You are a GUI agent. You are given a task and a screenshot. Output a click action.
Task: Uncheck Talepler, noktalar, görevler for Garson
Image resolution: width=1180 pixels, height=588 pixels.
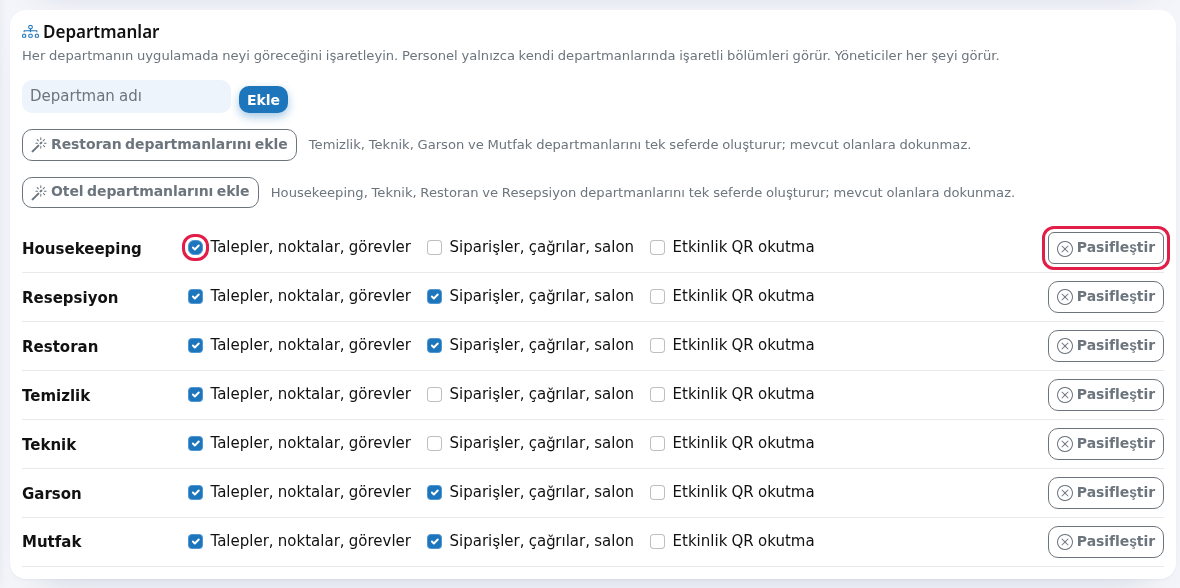tap(196, 493)
